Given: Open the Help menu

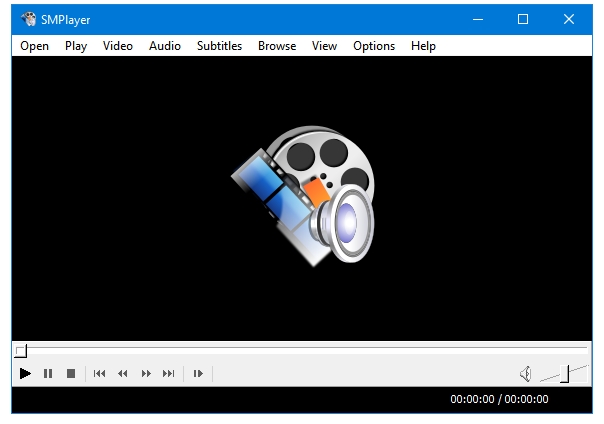Looking at the screenshot, I should pyautogui.click(x=423, y=46).
